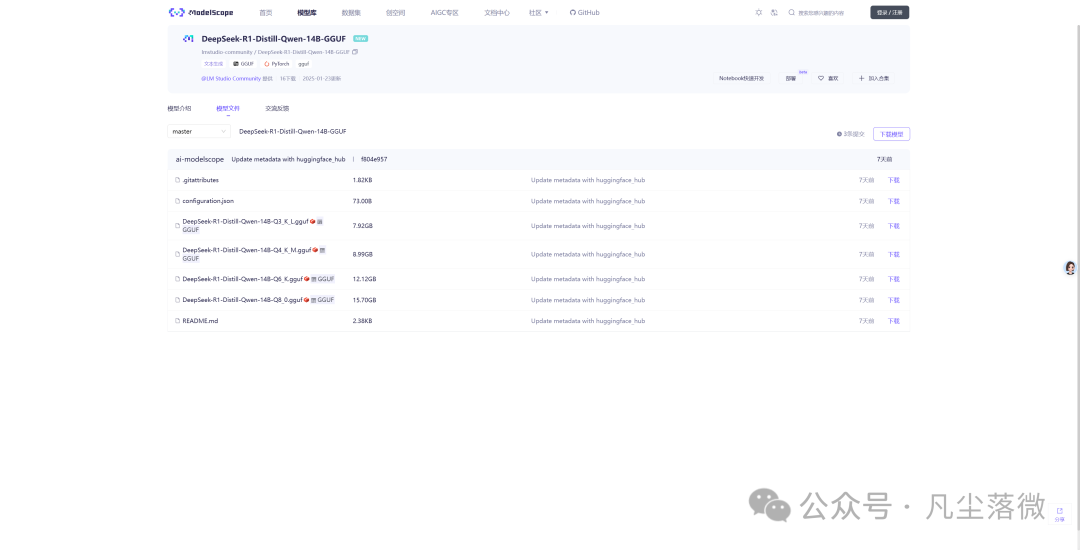Click the 部署 beta button
The height and width of the screenshot is (550, 1080).
[791, 78]
